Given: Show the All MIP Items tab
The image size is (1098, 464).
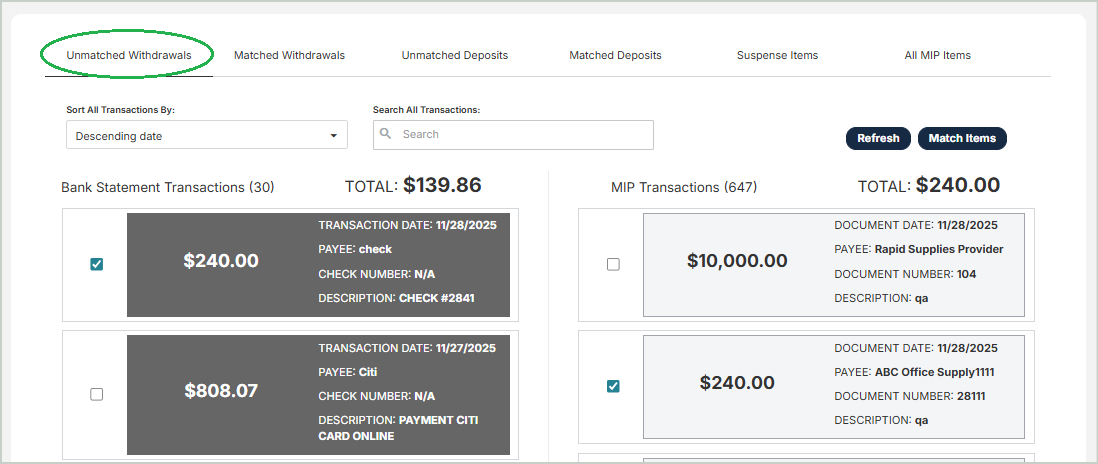Looking at the screenshot, I should pos(937,55).
